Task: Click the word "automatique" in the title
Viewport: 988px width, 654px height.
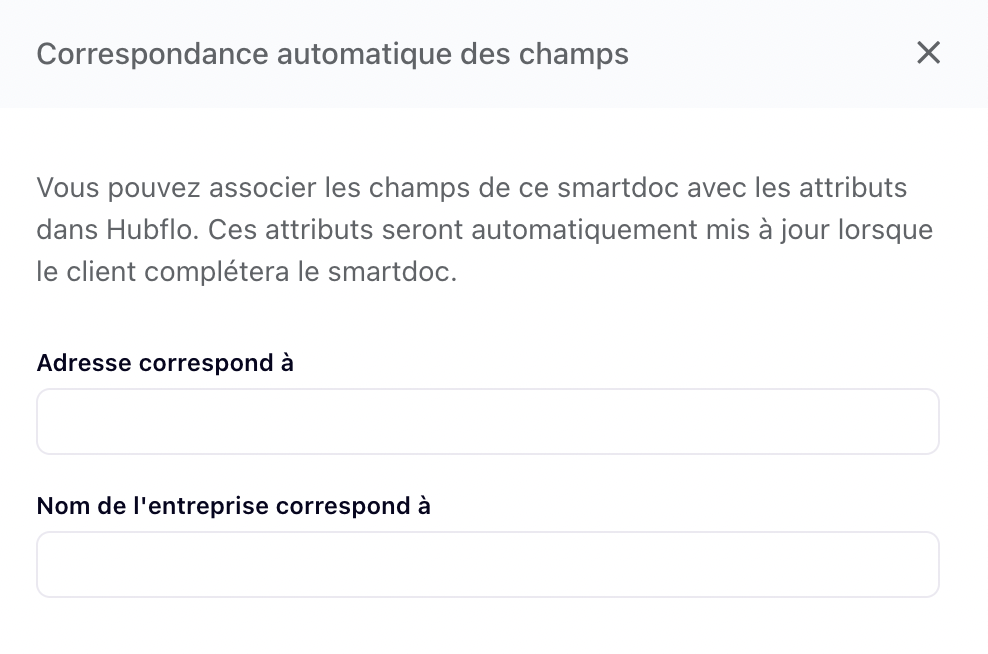Action: (364, 54)
